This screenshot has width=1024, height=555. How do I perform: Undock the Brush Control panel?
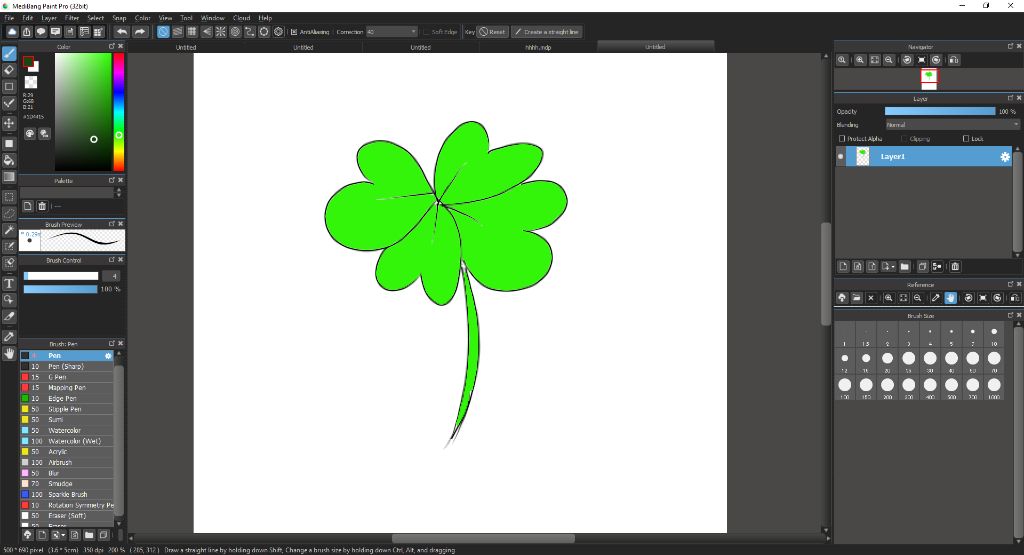click(112, 260)
